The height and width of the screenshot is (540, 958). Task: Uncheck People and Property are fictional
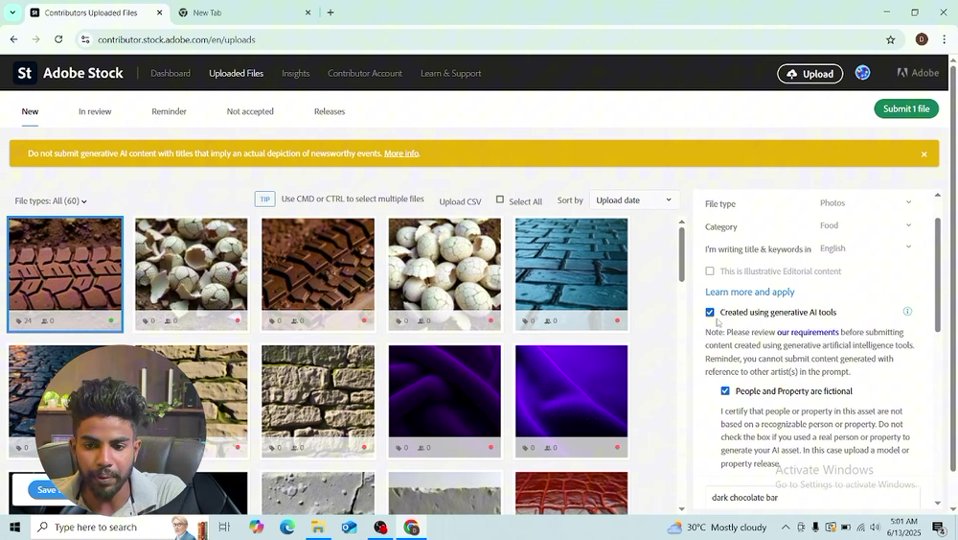pyautogui.click(x=725, y=391)
